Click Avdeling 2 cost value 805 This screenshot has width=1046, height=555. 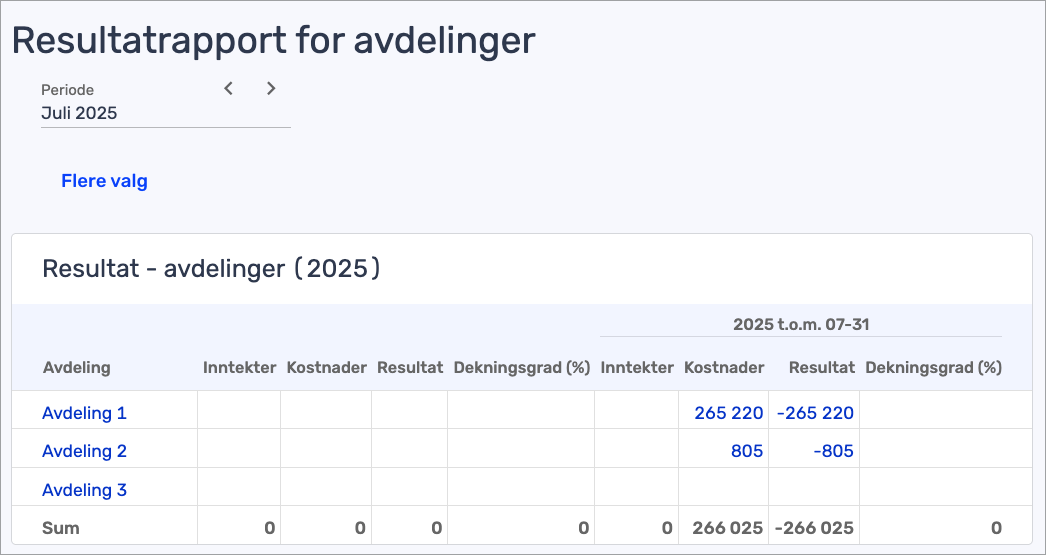(747, 451)
